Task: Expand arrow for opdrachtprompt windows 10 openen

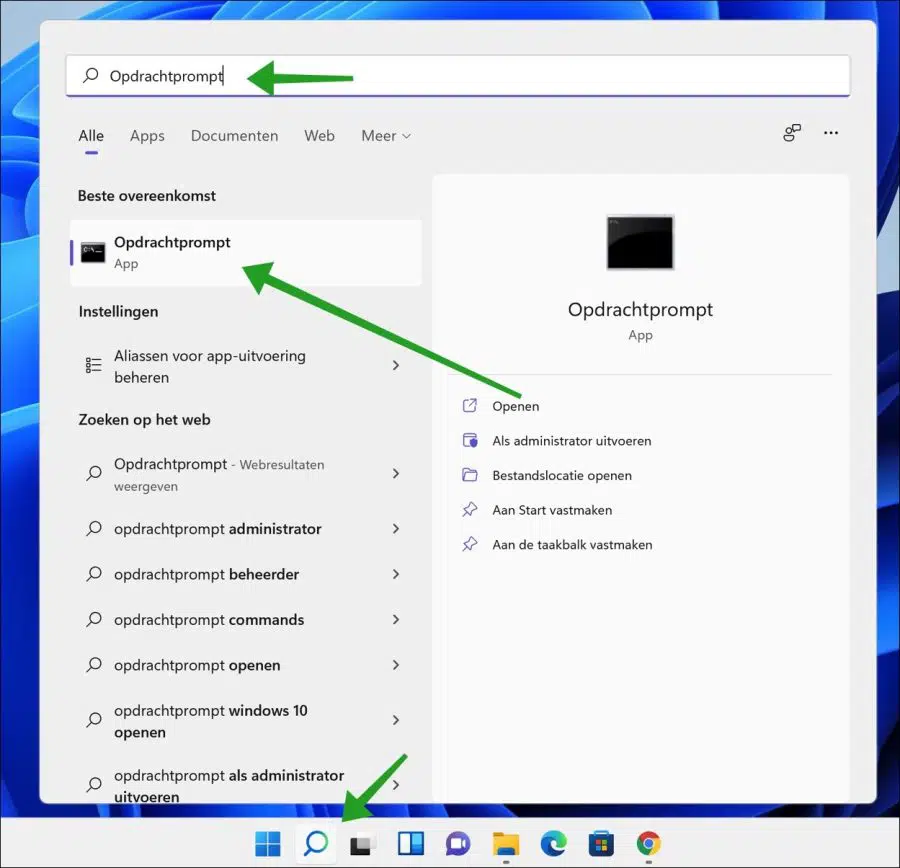Action: pyautogui.click(x=395, y=720)
